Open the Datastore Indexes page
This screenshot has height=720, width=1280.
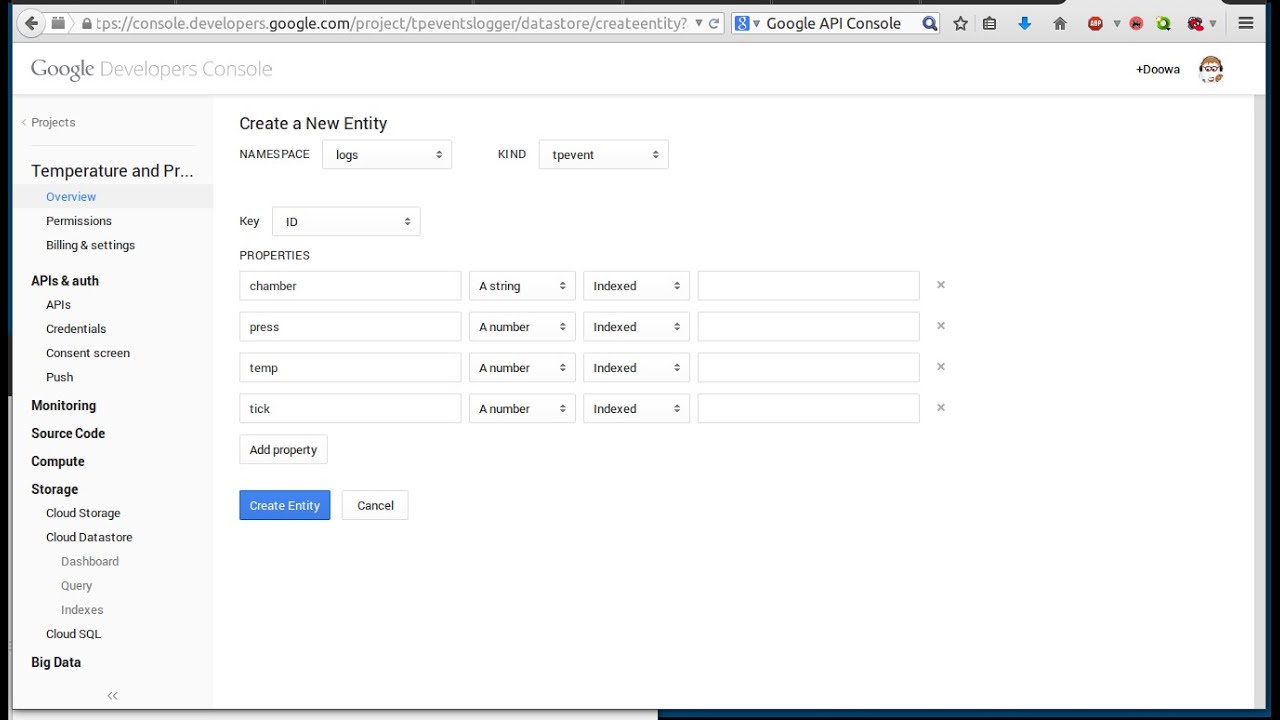pyautogui.click(x=82, y=610)
